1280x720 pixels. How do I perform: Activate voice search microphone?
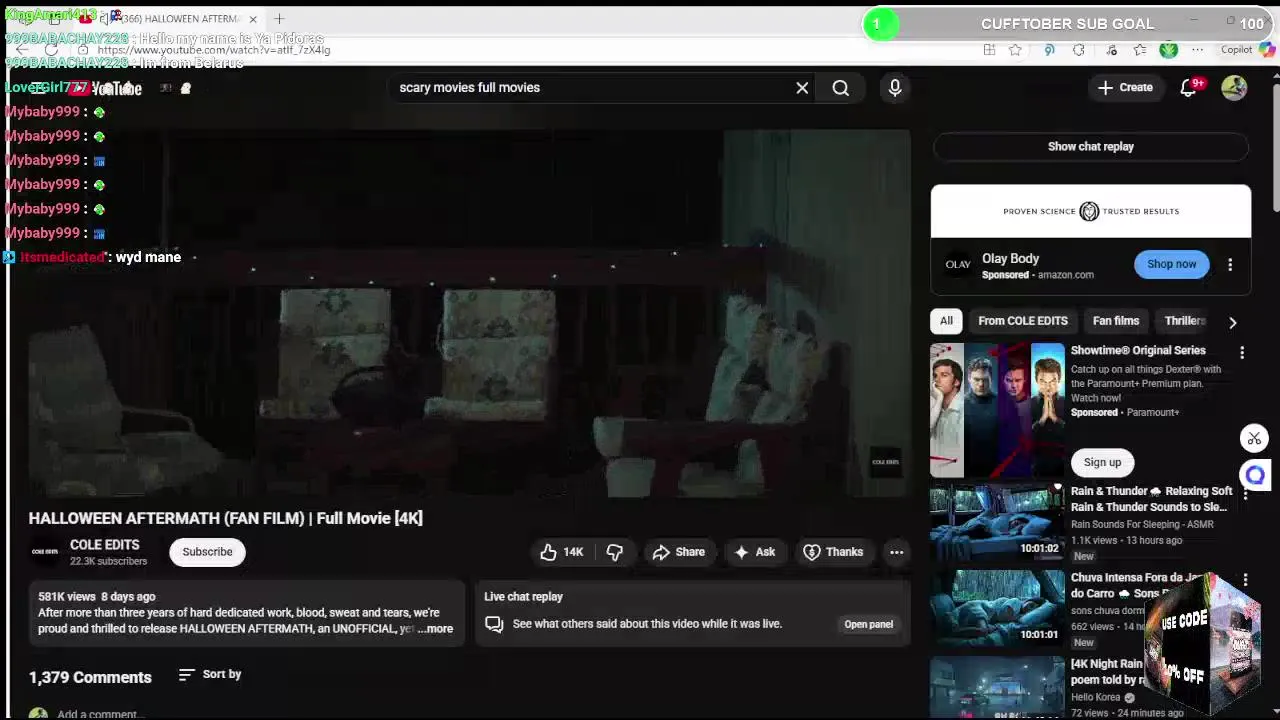pyautogui.click(x=895, y=88)
